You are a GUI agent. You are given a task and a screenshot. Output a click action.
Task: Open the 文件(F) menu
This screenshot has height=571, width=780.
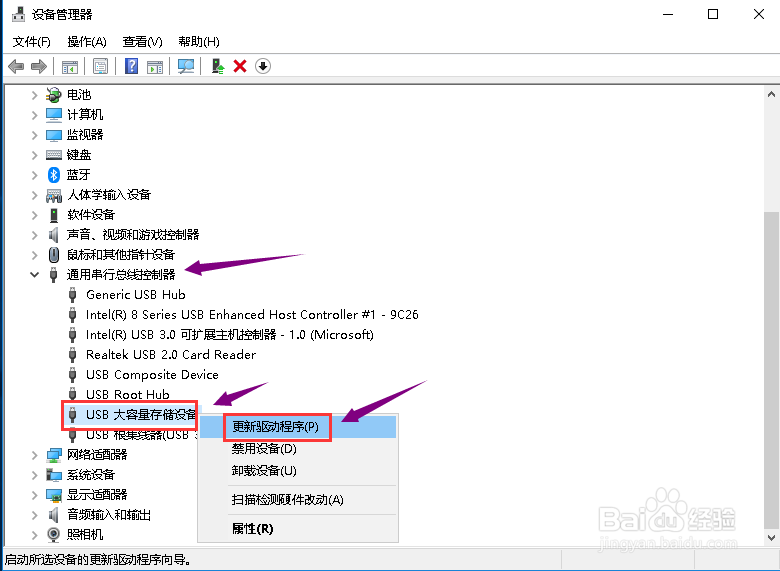[x=32, y=41]
